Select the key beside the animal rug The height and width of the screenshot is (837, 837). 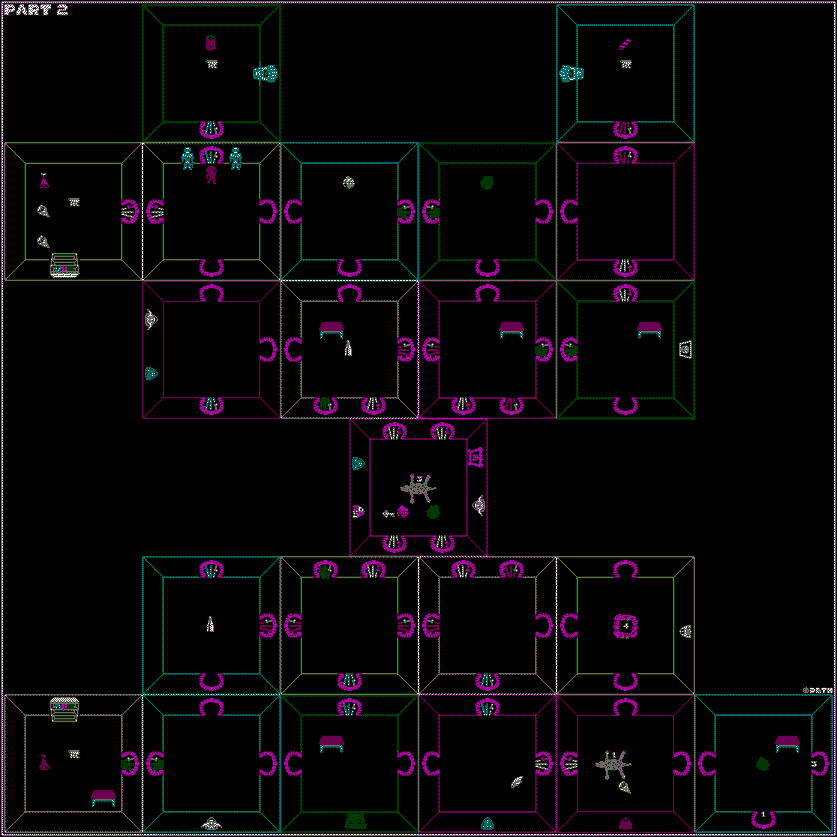(x=388, y=514)
